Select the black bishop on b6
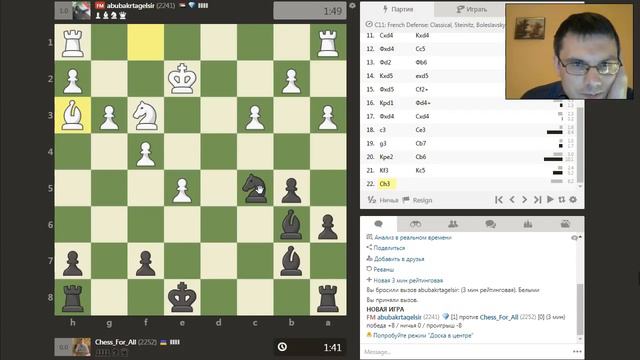The height and width of the screenshot is (360, 640). click(291, 224)
